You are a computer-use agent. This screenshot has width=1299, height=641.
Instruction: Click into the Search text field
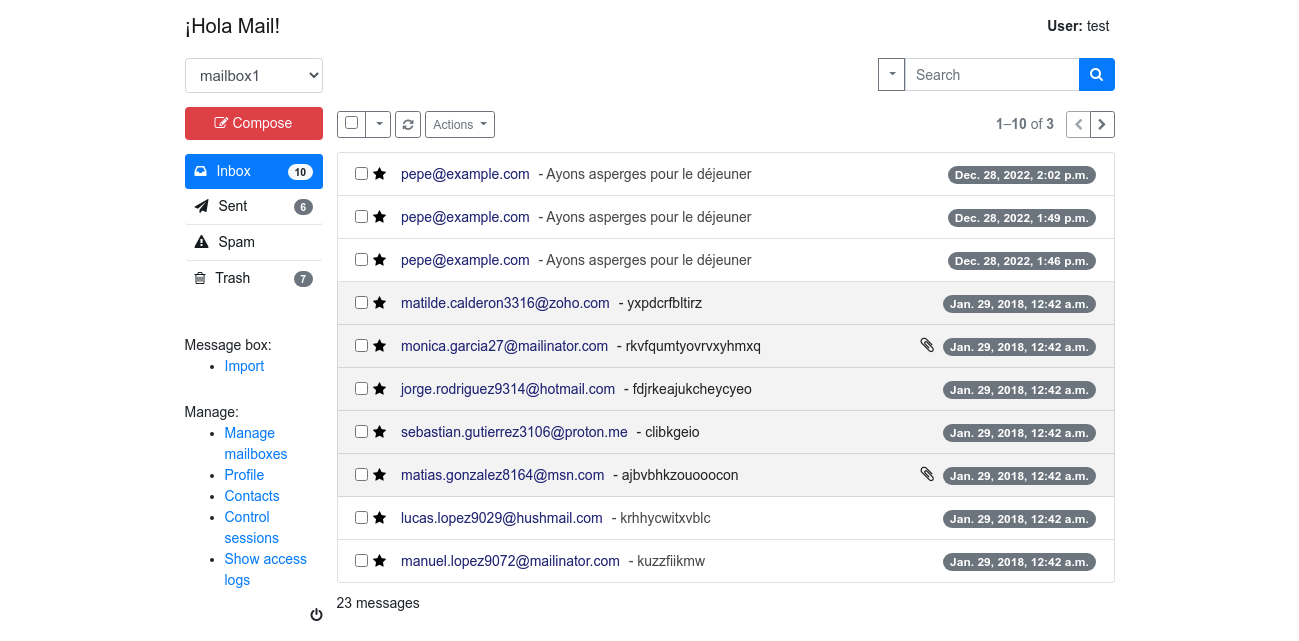(x=991, y=75)
